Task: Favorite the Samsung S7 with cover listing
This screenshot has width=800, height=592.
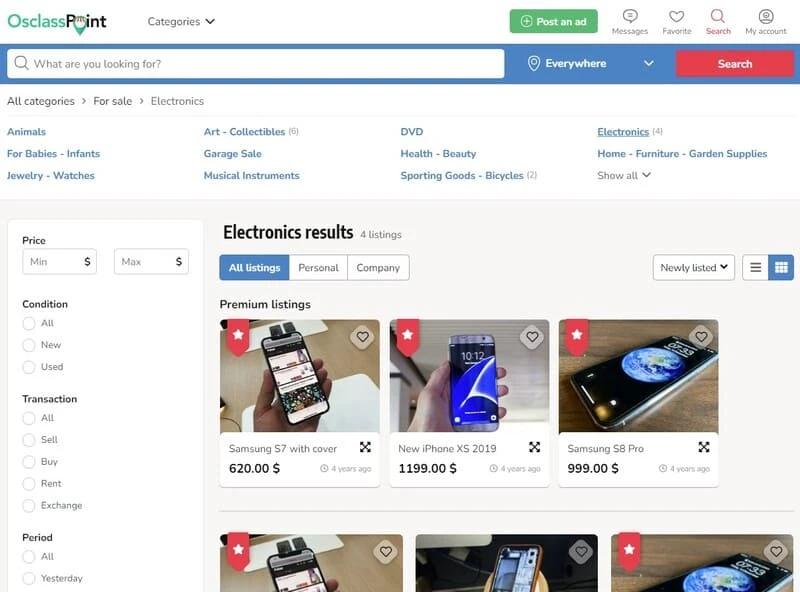Action: pos(363,337)
